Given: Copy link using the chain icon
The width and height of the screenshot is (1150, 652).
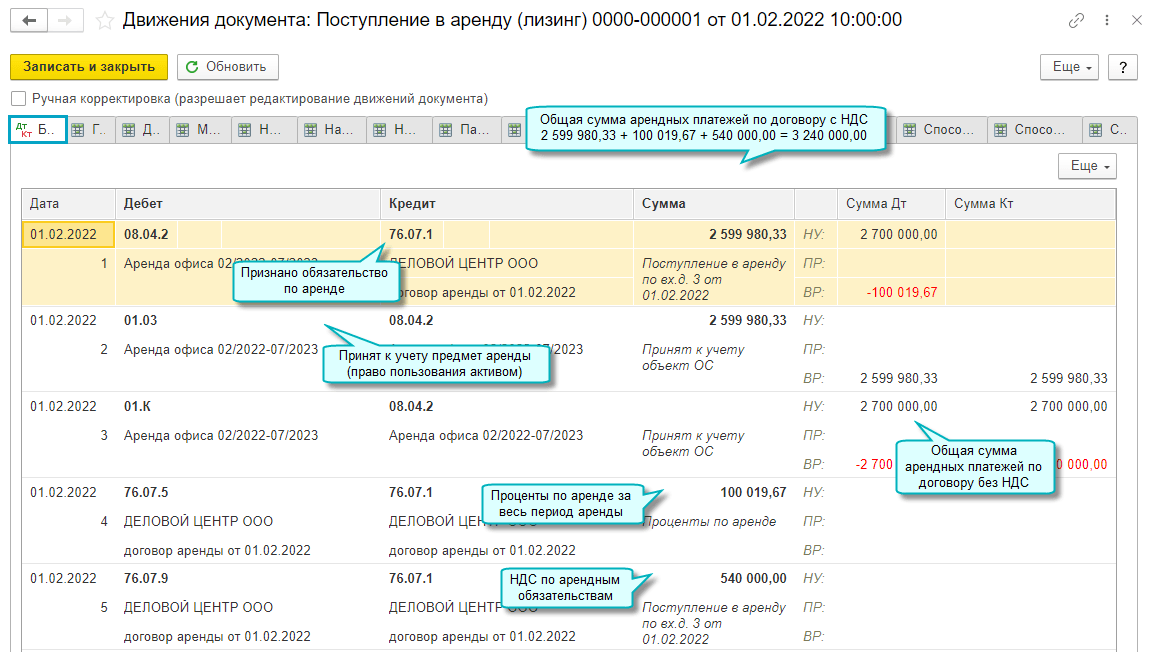Looking at the screenshot, I should tap(1076, 20).
